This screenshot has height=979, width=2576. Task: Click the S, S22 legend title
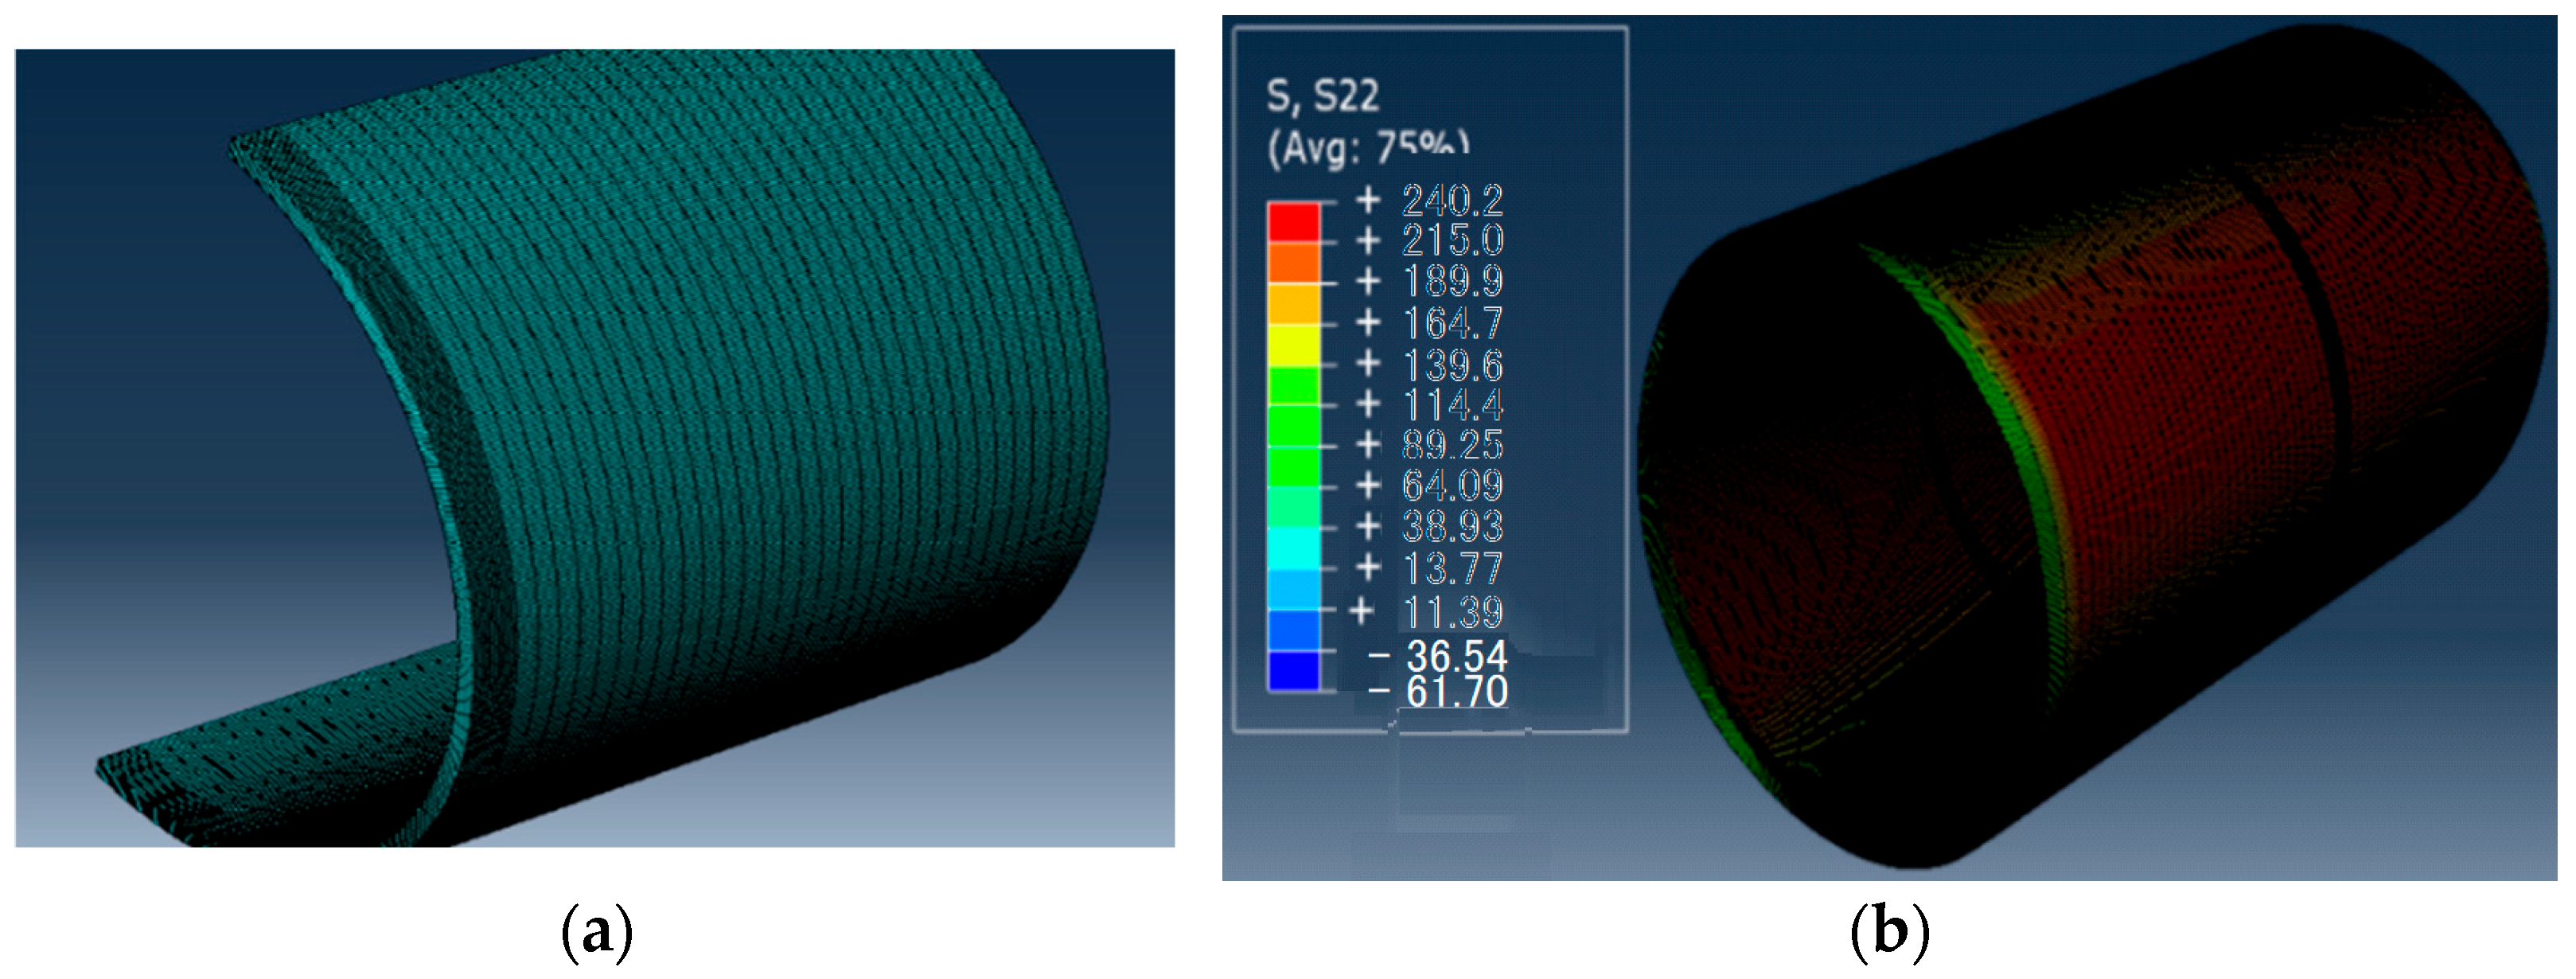coord(1322,96)
